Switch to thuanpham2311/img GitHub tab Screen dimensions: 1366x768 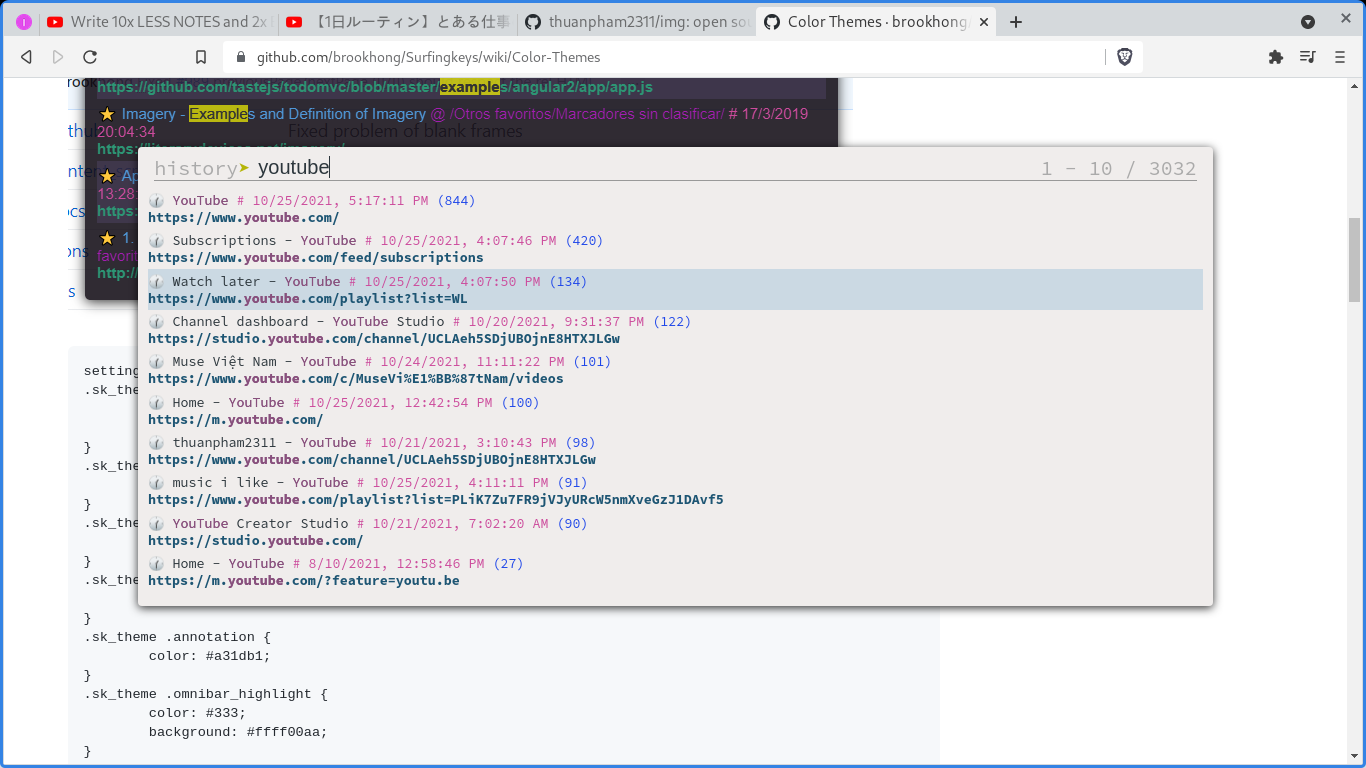[636, 22]
